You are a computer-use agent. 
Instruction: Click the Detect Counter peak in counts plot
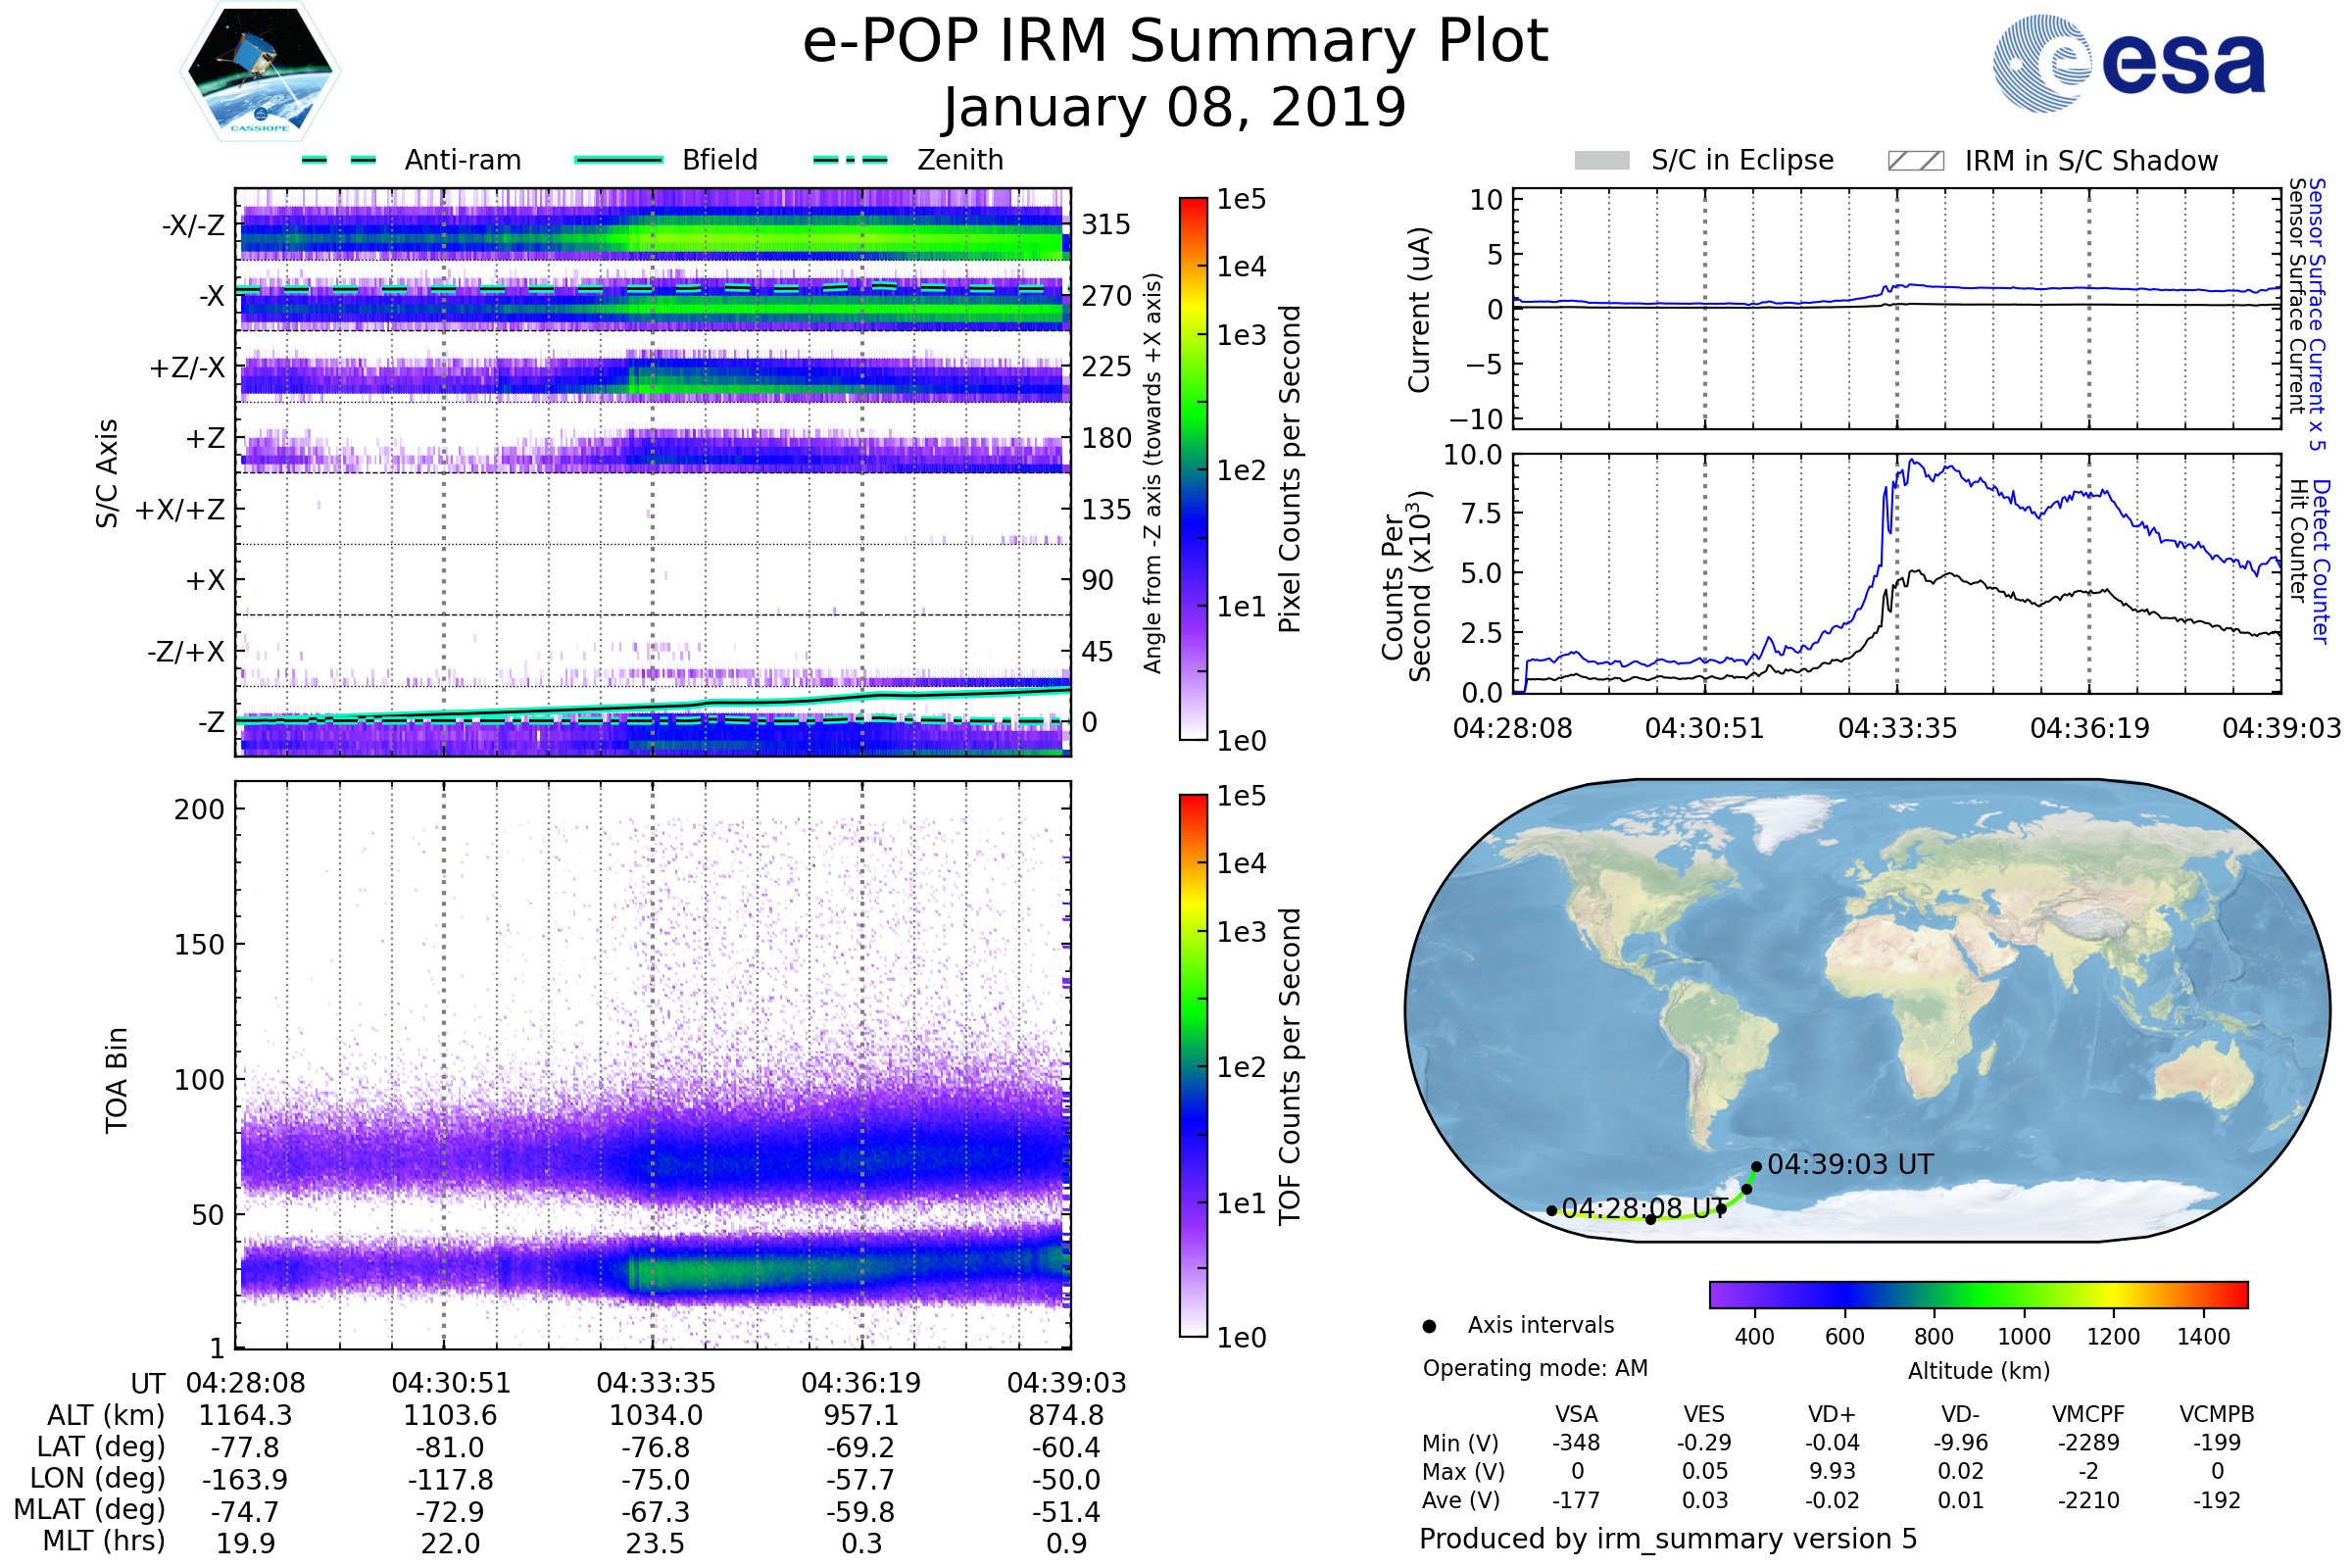point(1912,462)
